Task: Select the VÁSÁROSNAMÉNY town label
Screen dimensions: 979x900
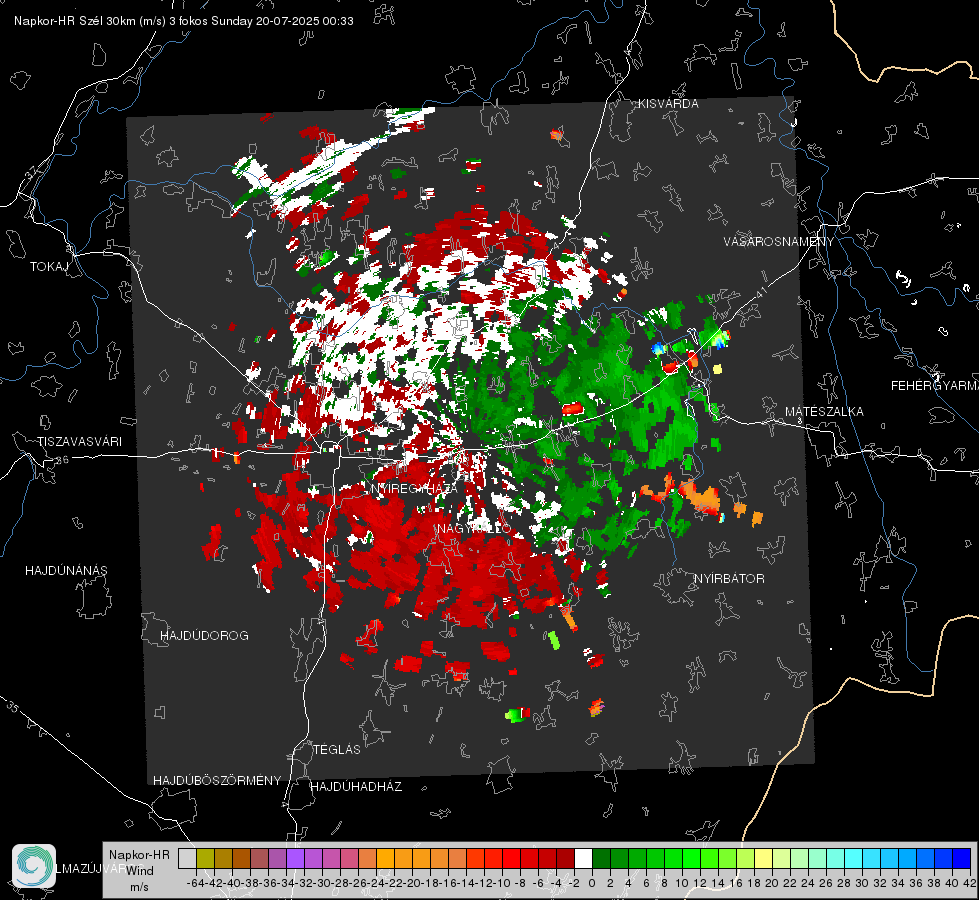Action: [779, 242]
